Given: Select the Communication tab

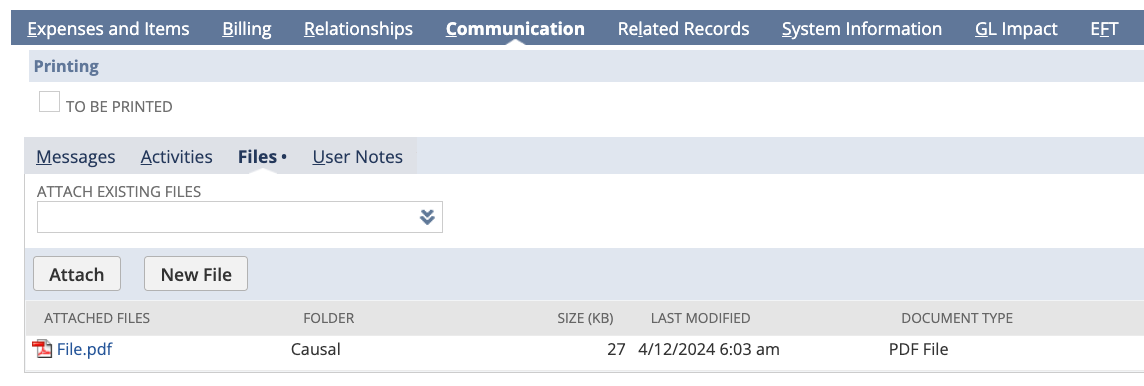Looking at the screenshot, I should coord(515,29).
